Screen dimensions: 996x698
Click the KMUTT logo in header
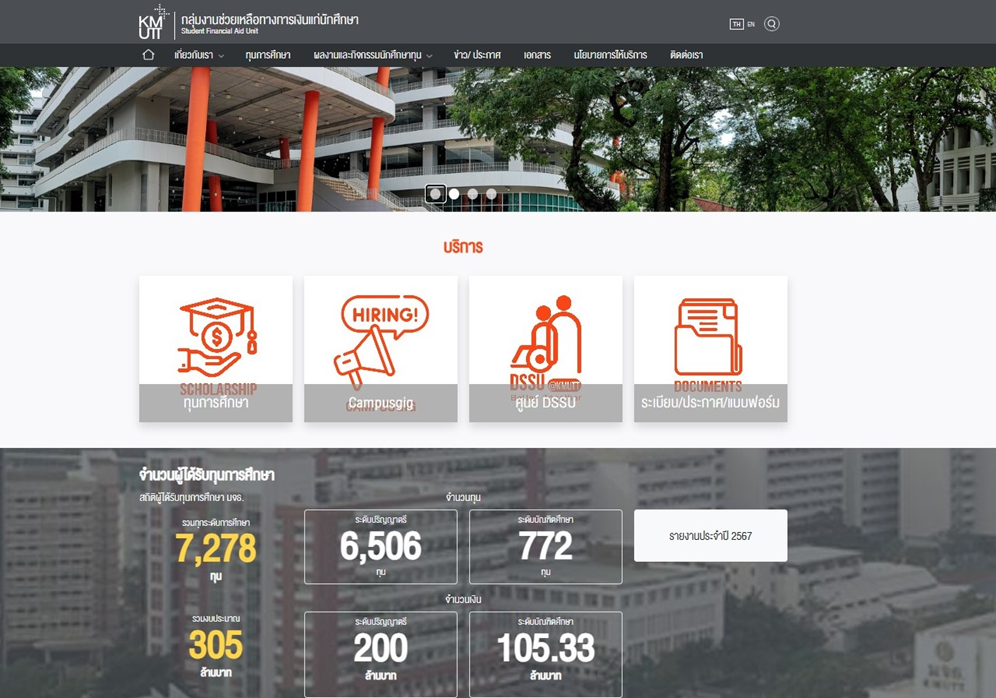[x=151, y=22]
